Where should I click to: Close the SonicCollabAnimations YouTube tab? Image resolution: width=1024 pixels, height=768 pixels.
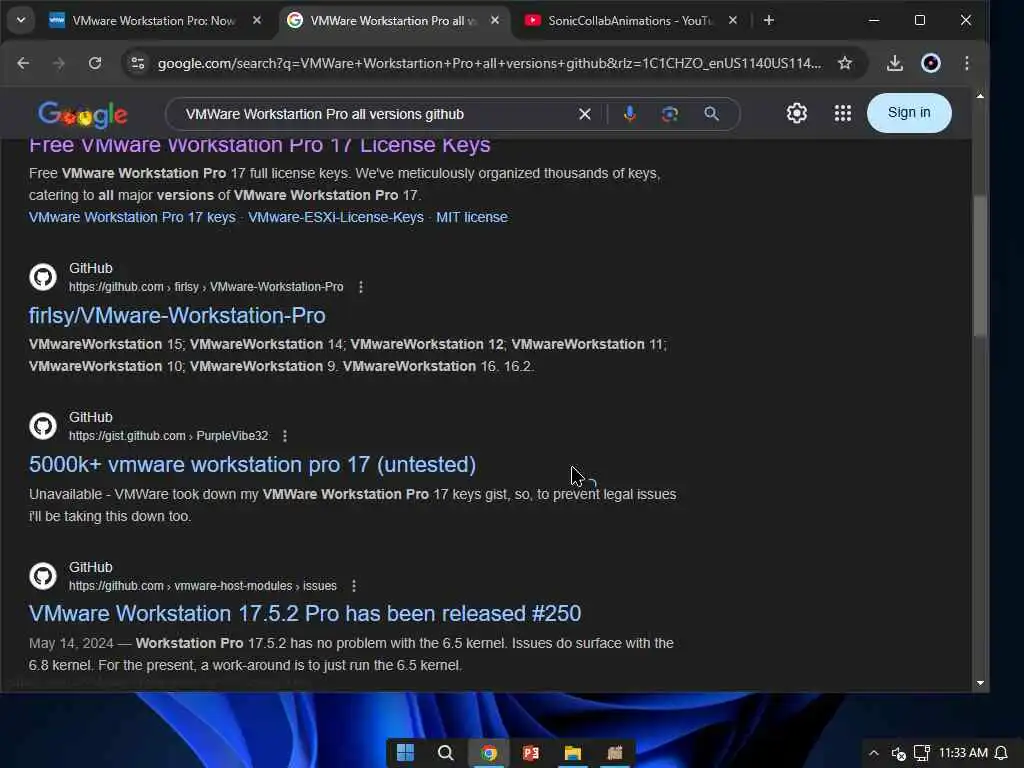[733, 20]
